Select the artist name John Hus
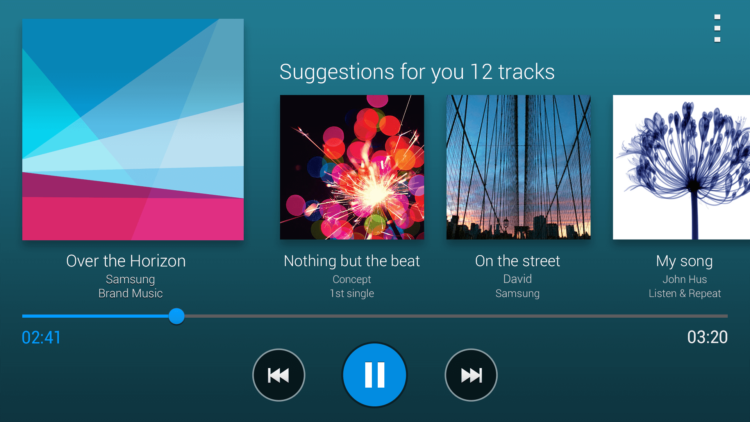The height and width of the screenshot is (422, 750). (x=684, y=279)
